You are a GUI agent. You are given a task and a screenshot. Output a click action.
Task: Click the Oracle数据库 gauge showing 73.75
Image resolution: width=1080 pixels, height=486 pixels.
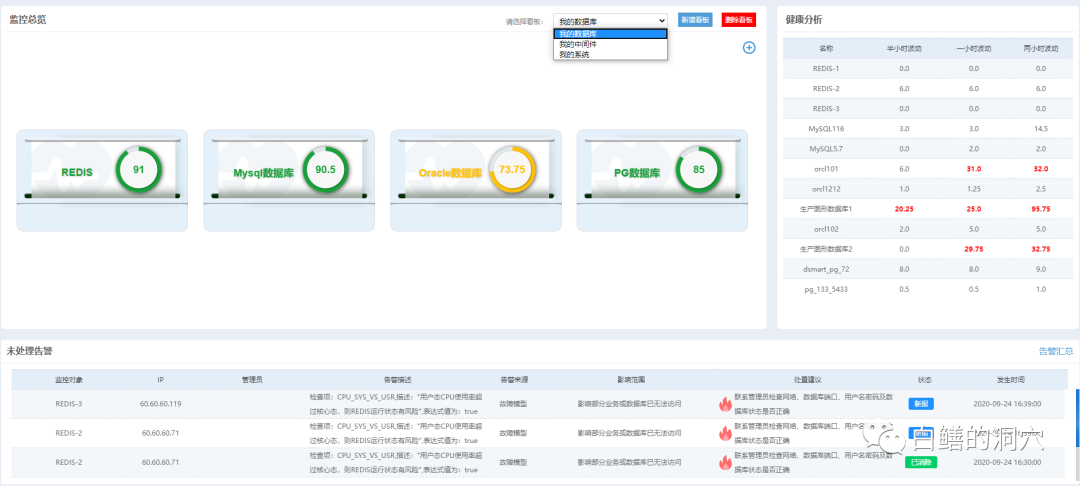512,170
